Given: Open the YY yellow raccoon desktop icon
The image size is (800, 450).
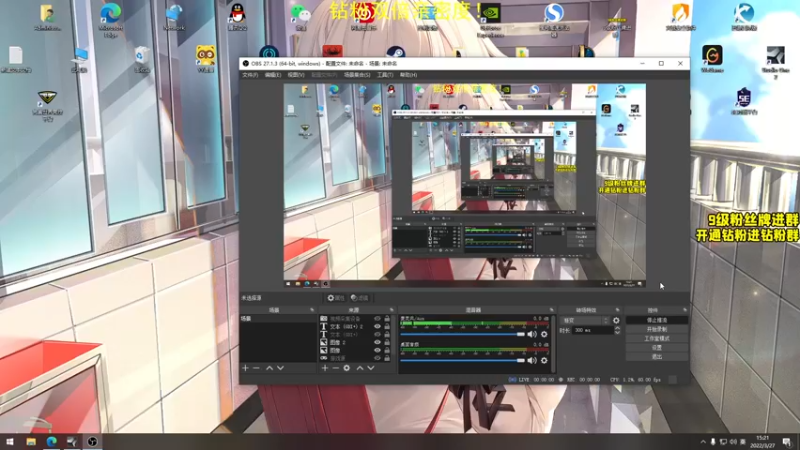Looking at the screenshot, I should pos(205,59).
